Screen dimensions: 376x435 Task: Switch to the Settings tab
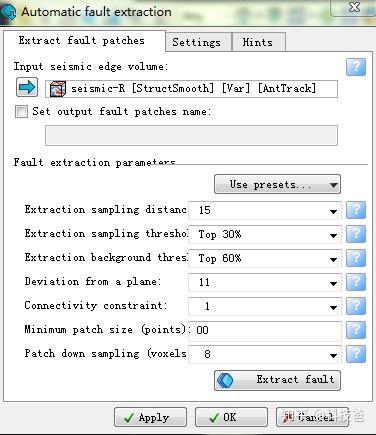[x=197, y=42]
